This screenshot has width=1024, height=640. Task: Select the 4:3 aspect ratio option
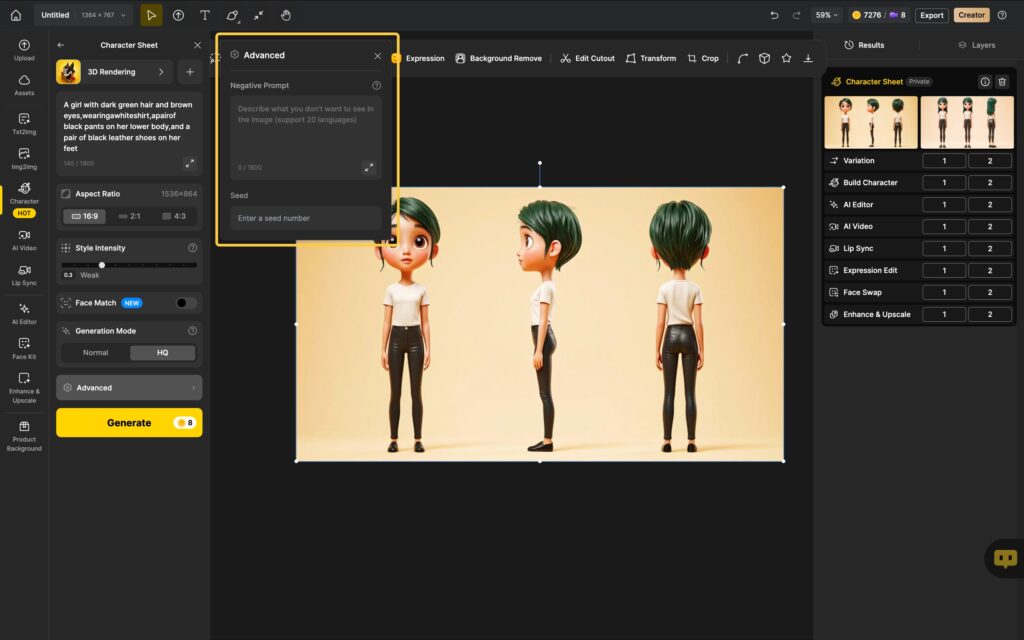pos(174,216)
